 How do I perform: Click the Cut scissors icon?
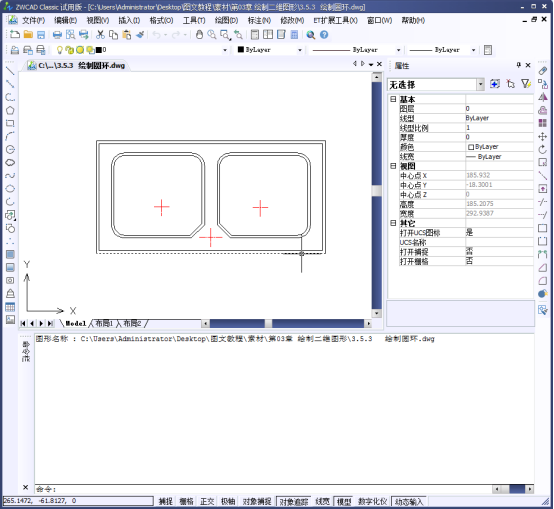[x=100, y=35]
